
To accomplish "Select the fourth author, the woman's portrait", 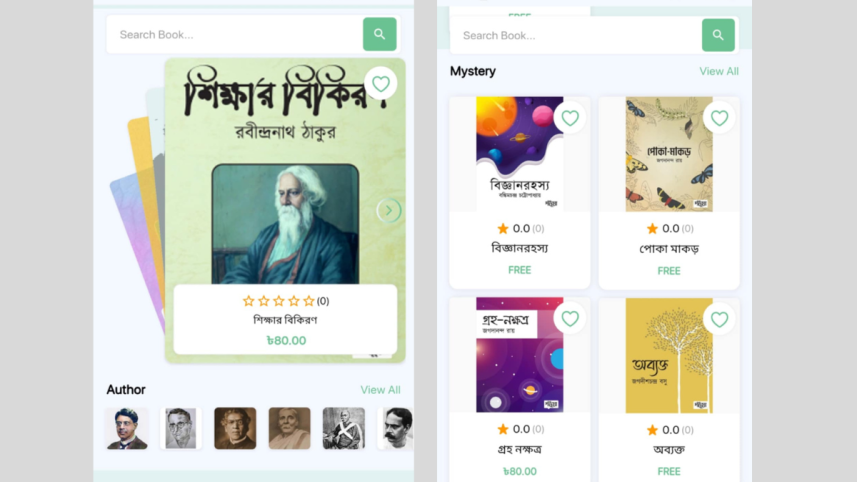I will click(290, 428).
